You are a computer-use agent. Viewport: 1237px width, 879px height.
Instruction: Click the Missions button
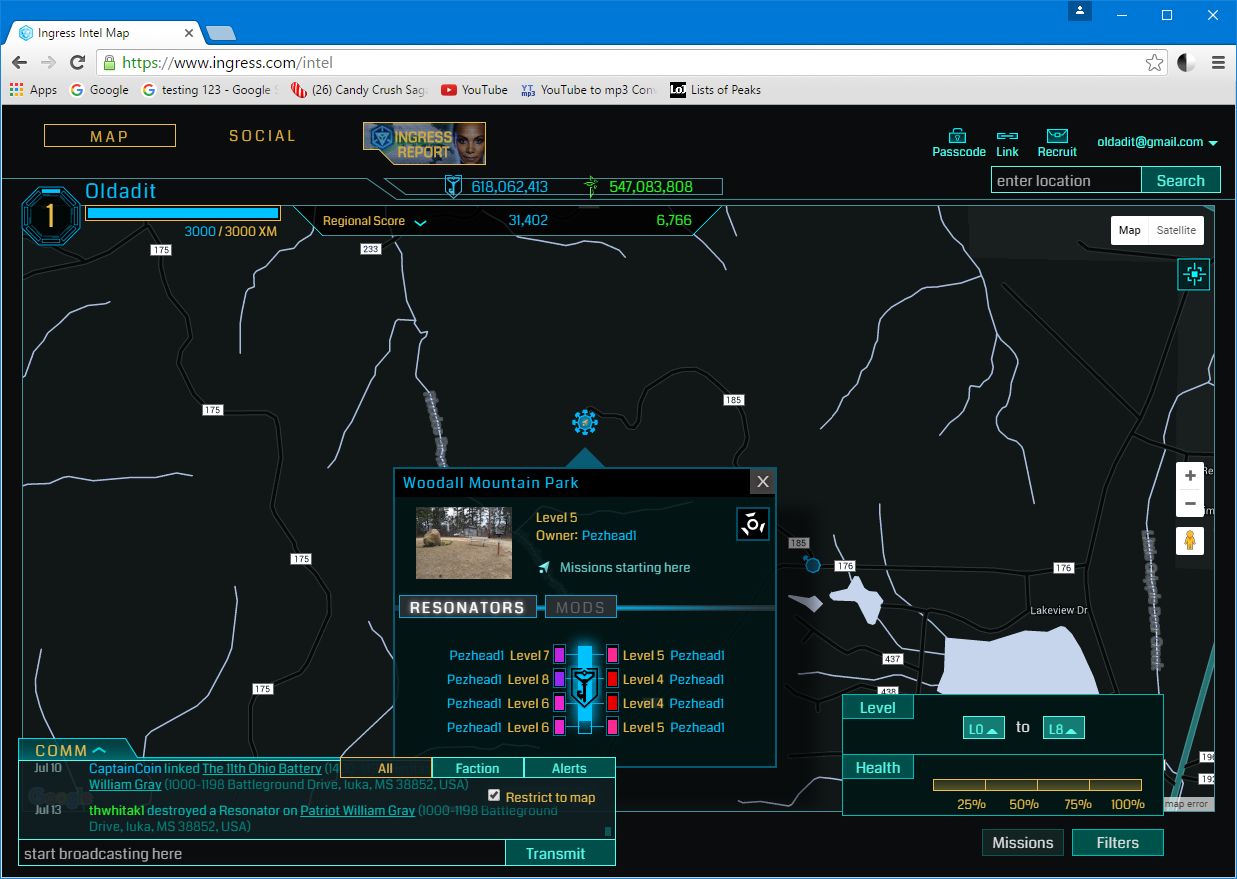pos(1022,843)
